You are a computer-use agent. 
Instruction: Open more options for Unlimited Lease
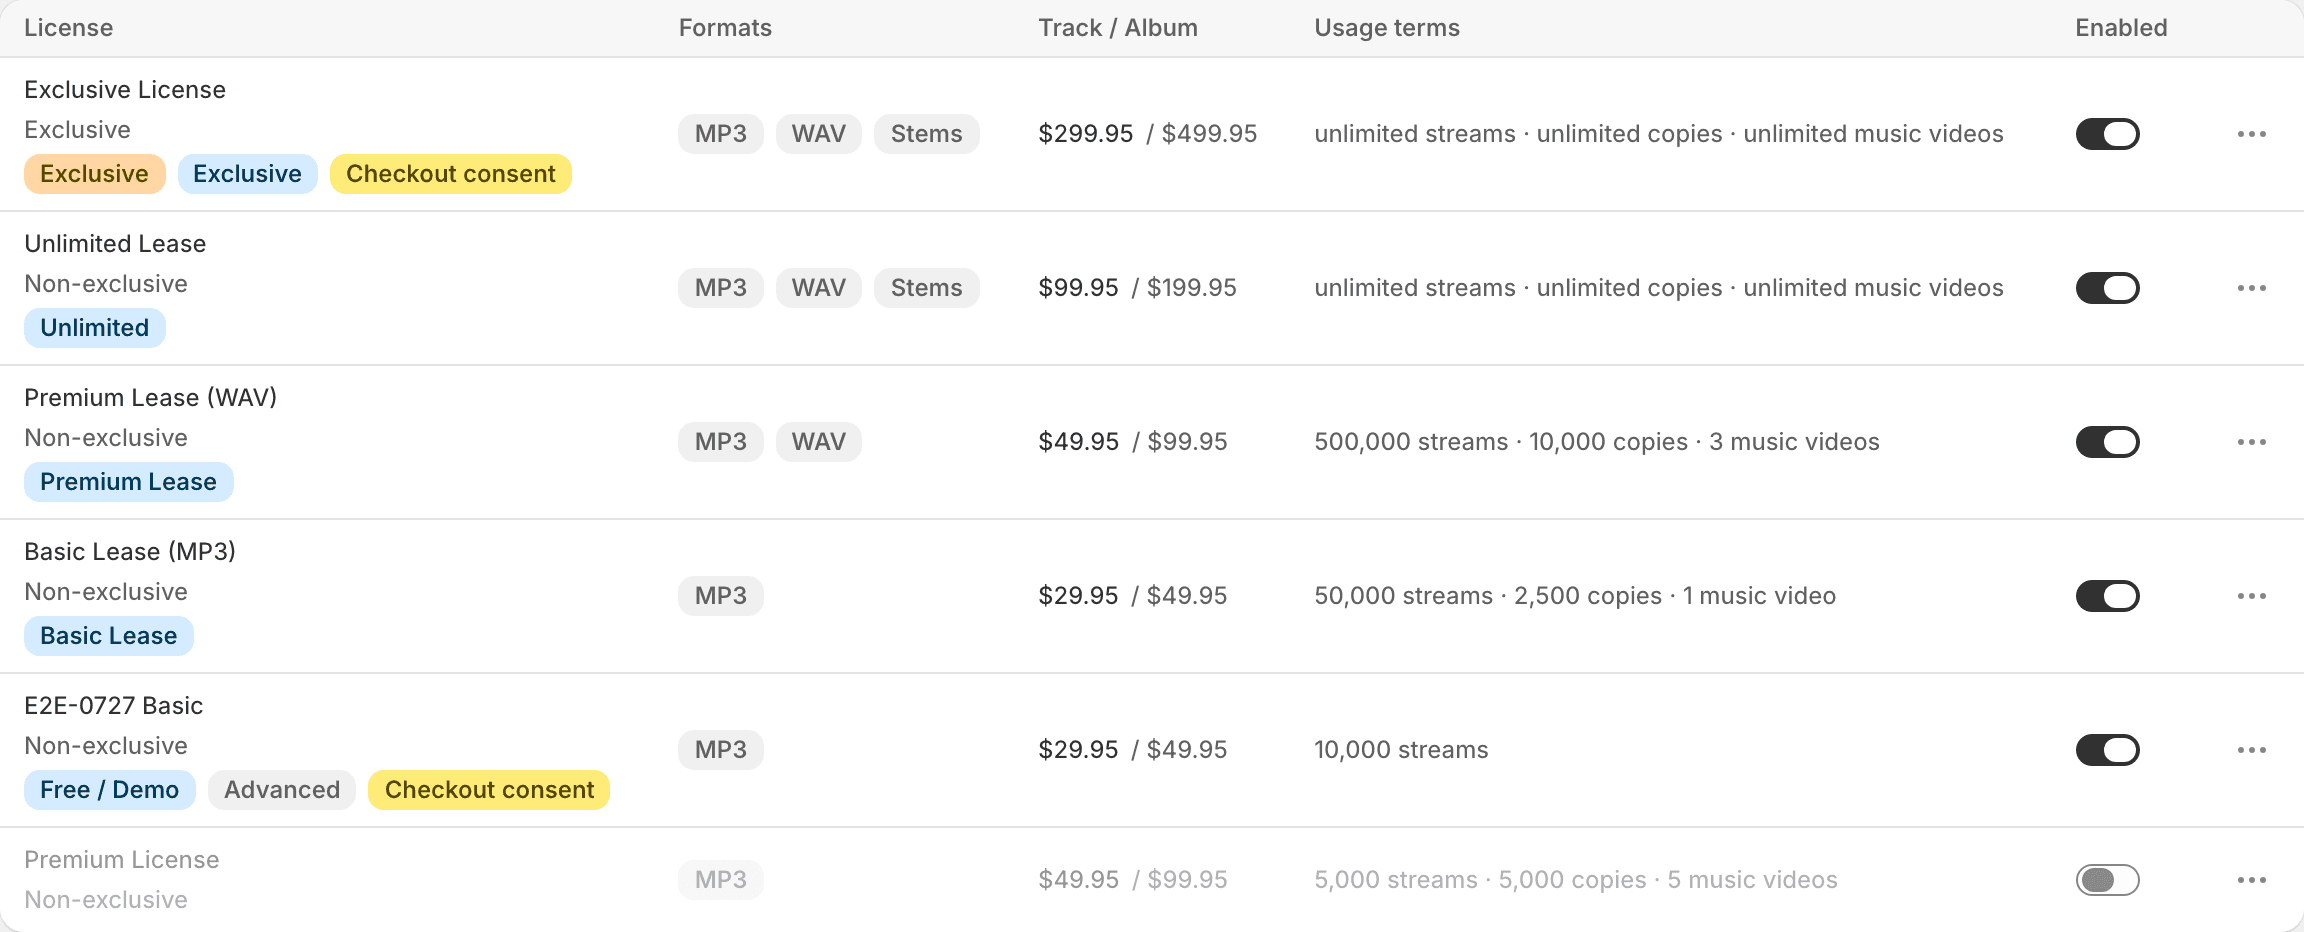tap(2251, 288)
